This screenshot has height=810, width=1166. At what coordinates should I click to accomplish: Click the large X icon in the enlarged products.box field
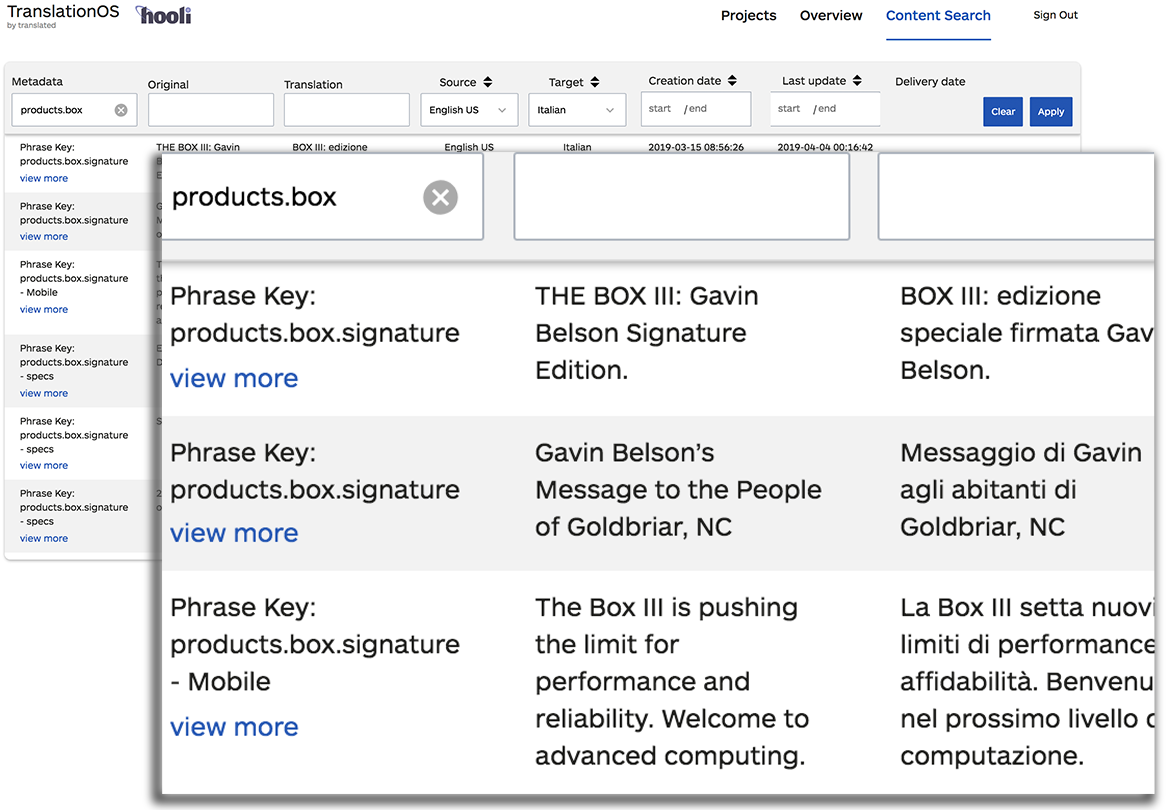[x=440, y=197]
